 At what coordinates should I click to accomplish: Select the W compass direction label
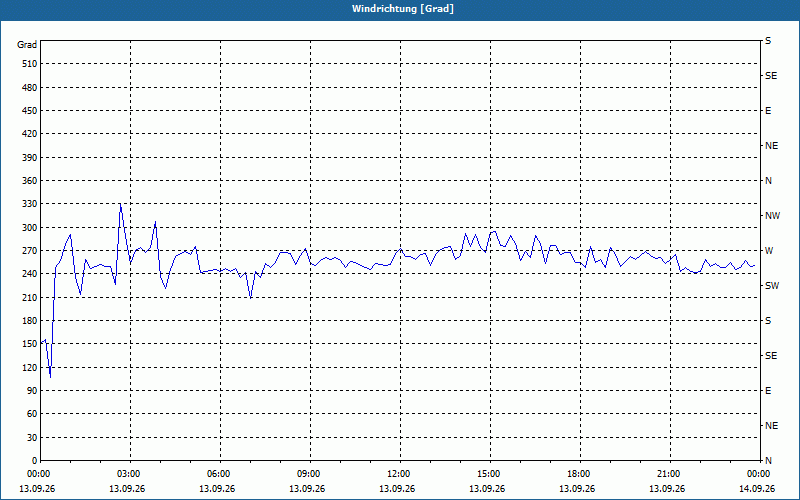point(769,251)
